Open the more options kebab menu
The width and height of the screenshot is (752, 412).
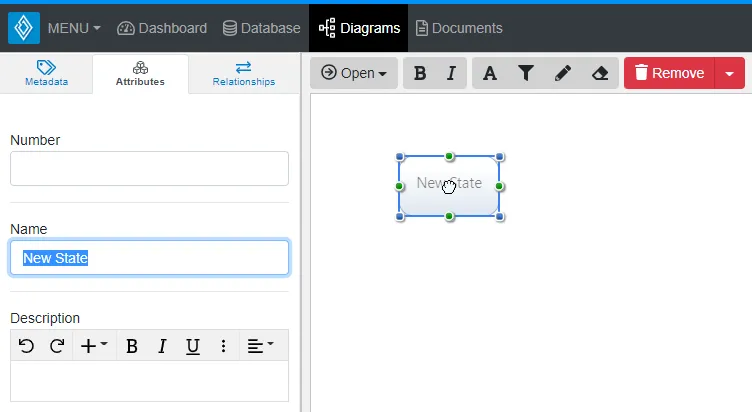[223, 346]
